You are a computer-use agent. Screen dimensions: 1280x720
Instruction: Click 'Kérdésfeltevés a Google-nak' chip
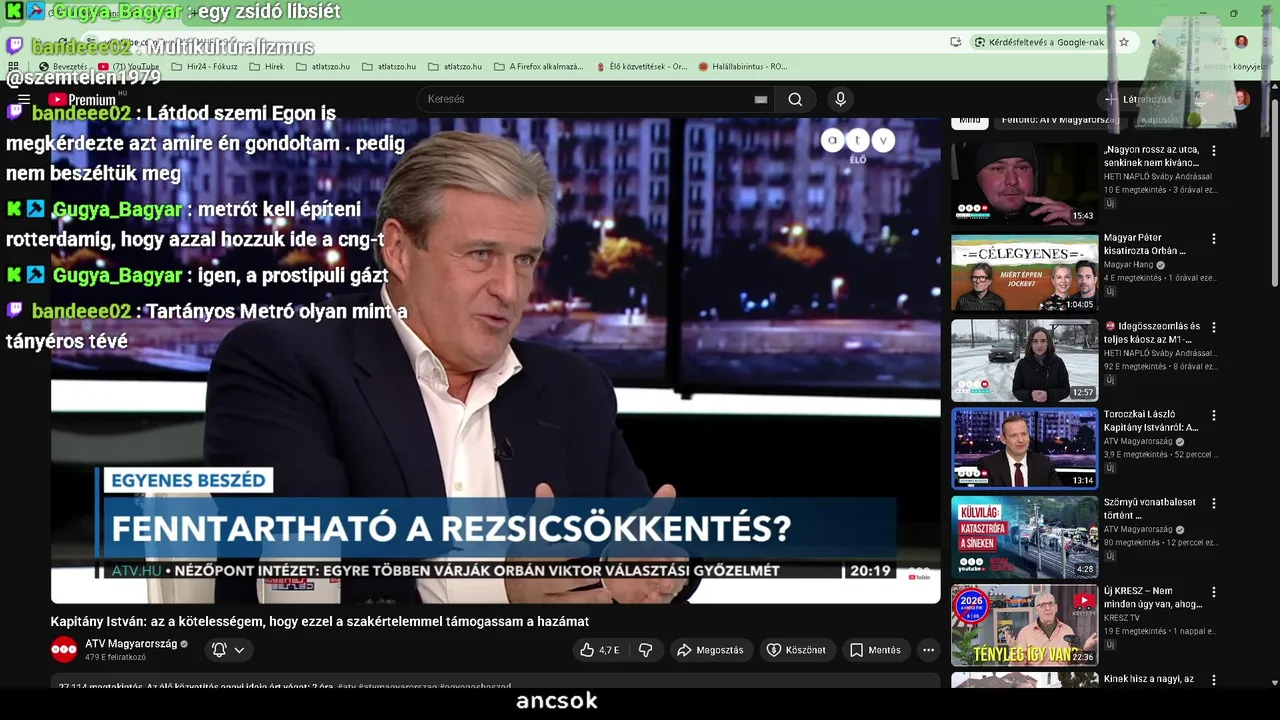click(x=1039, y=42)
